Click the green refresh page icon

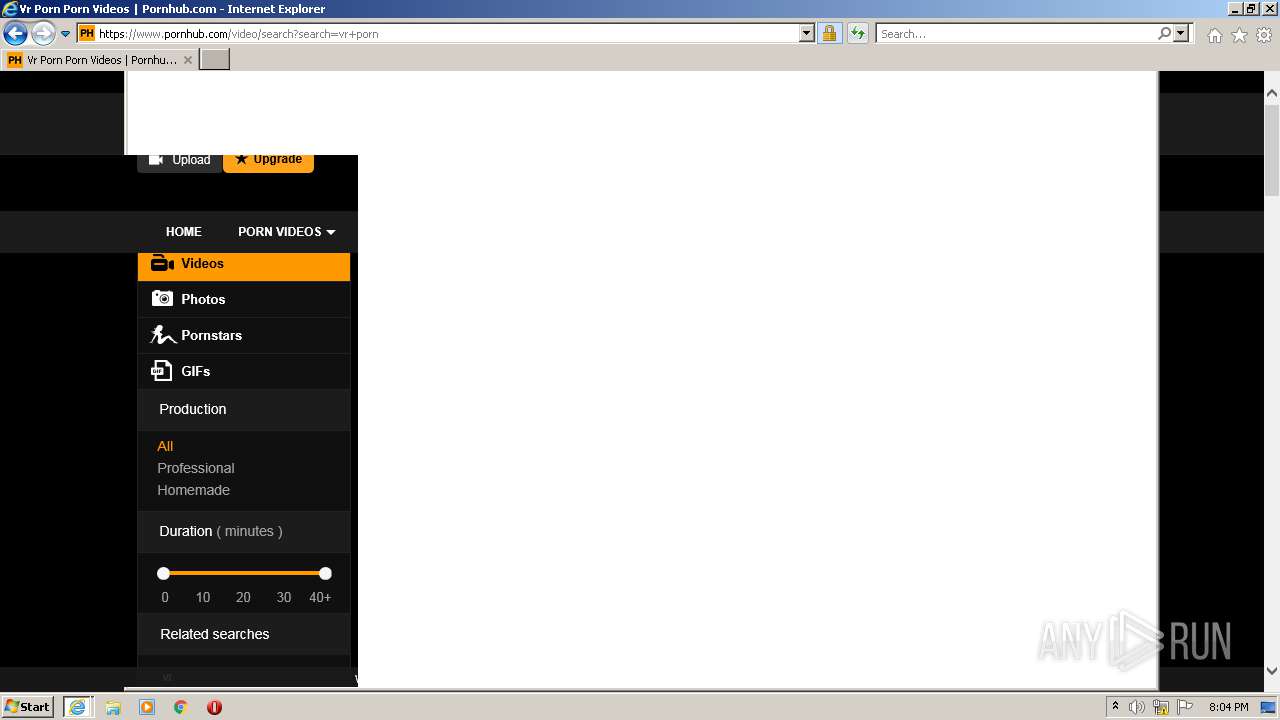(857, 34)
